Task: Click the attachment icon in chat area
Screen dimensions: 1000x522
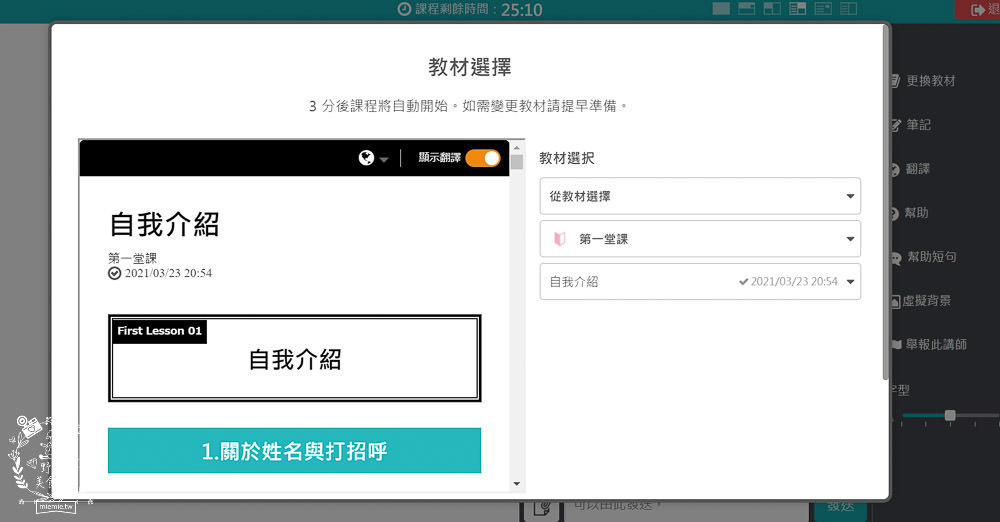Action: tap(542, 508)
